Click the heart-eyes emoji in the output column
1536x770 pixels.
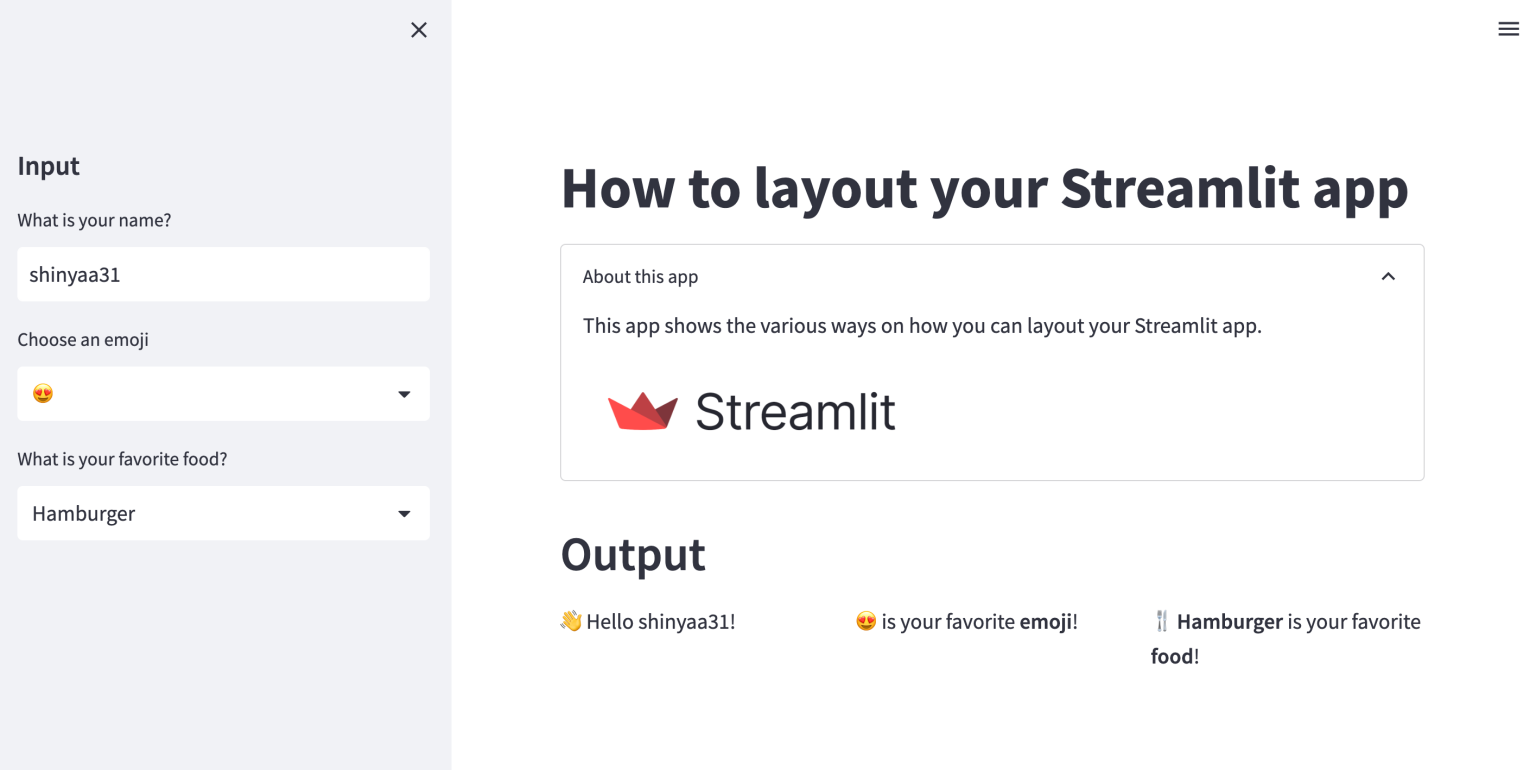(866, 622)
